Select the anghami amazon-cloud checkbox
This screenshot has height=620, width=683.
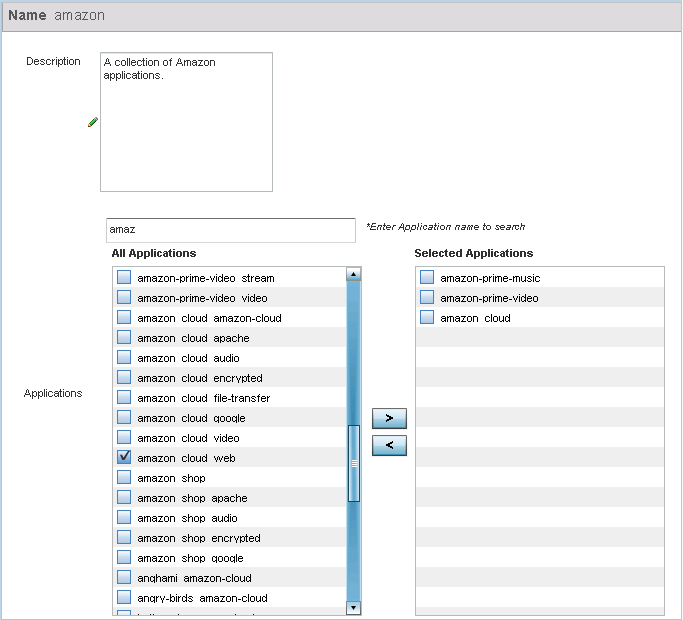point(124,577)
